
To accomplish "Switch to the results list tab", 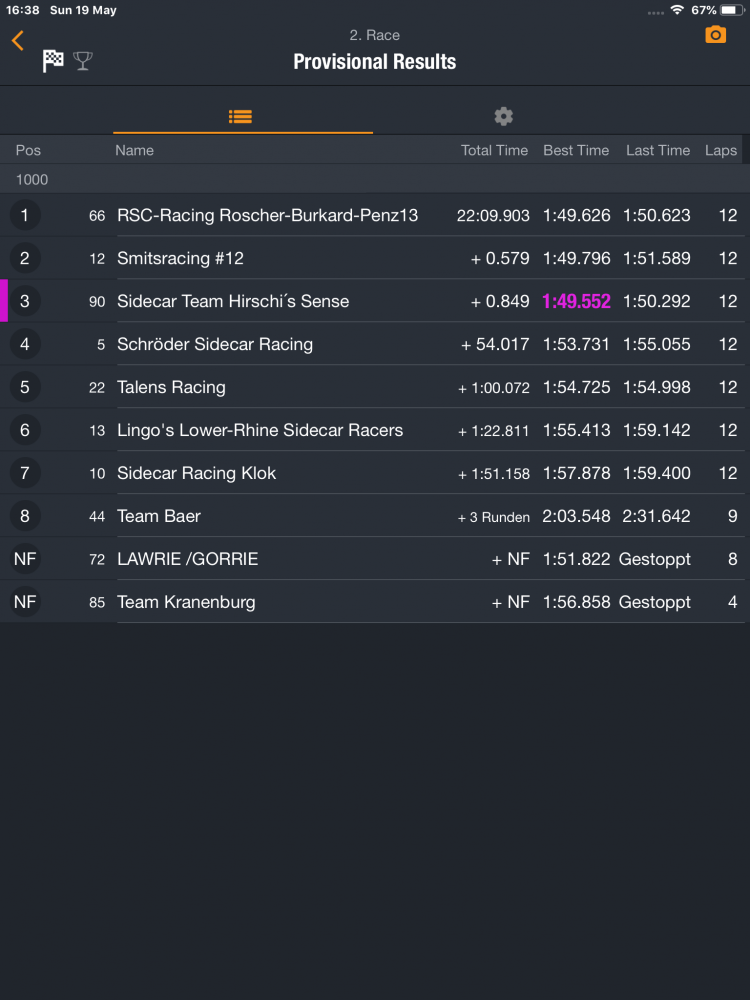I will (240, 116).
